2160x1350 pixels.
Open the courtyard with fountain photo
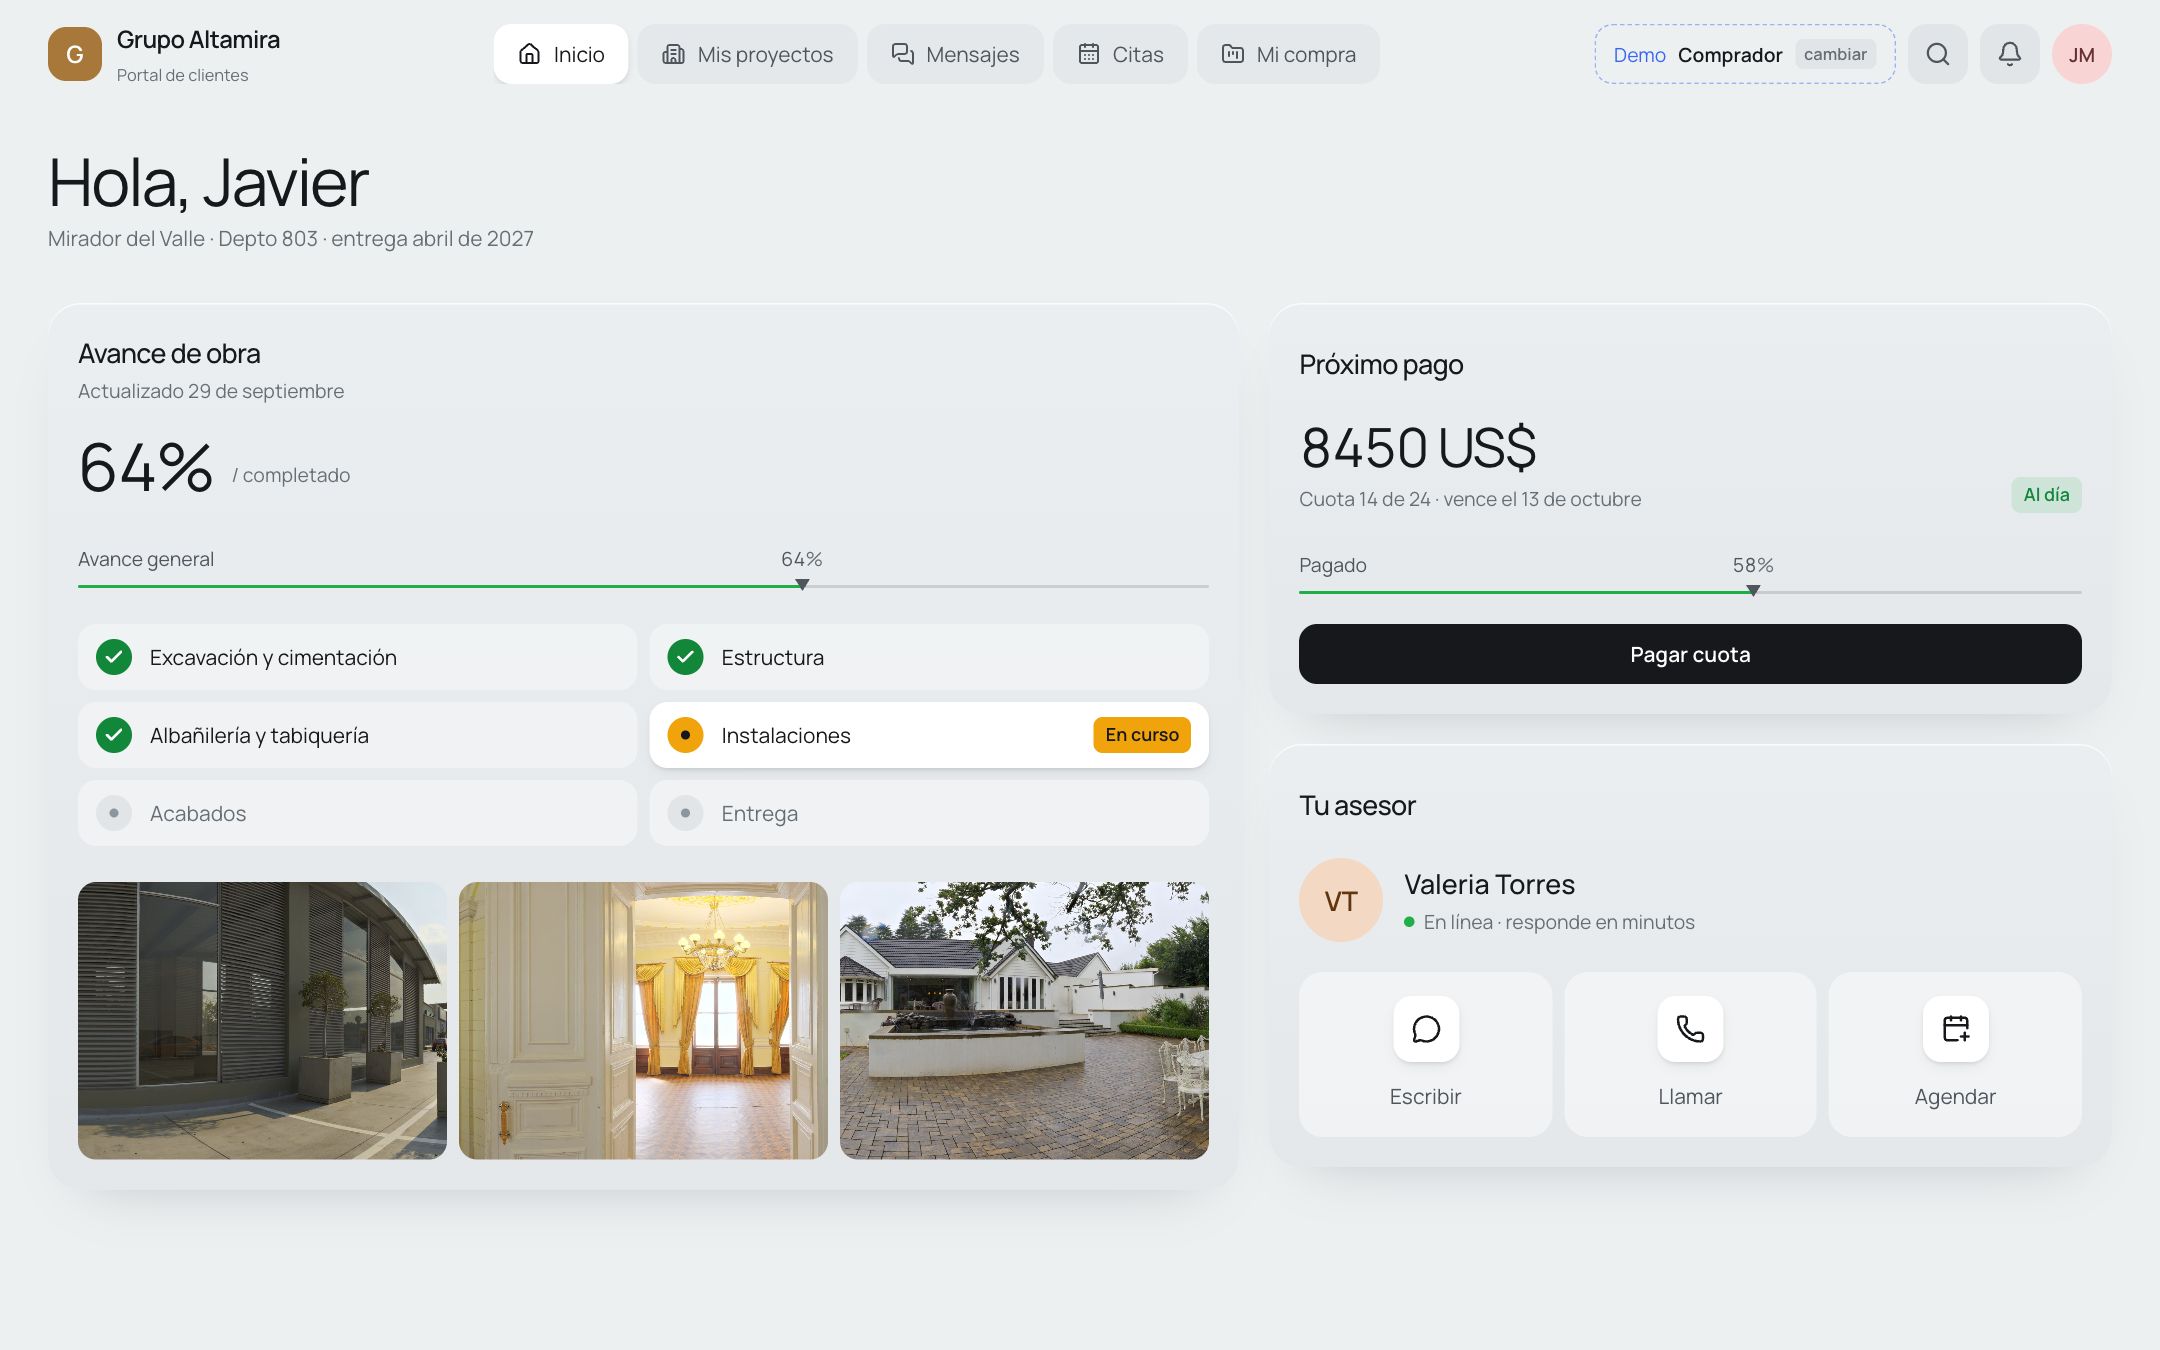point(1024,1020)
